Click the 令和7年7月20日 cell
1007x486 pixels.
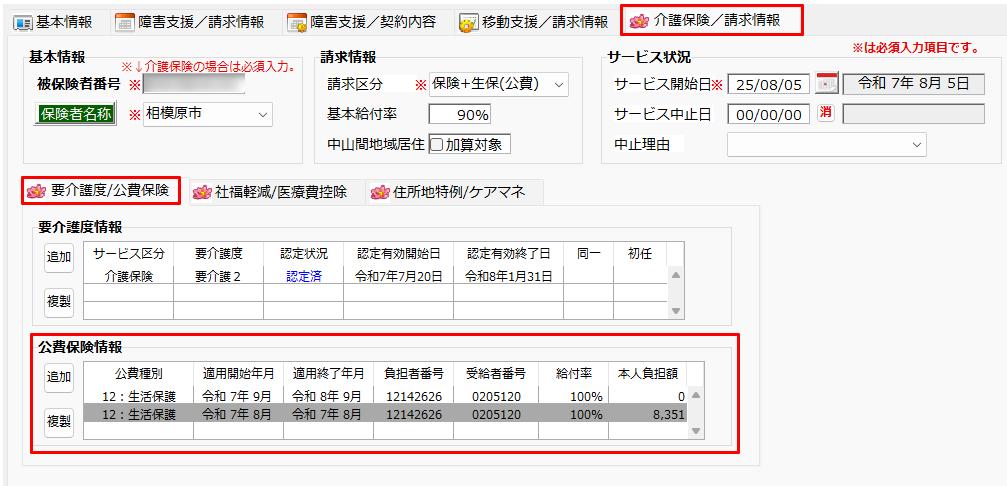tap(398, 276)
